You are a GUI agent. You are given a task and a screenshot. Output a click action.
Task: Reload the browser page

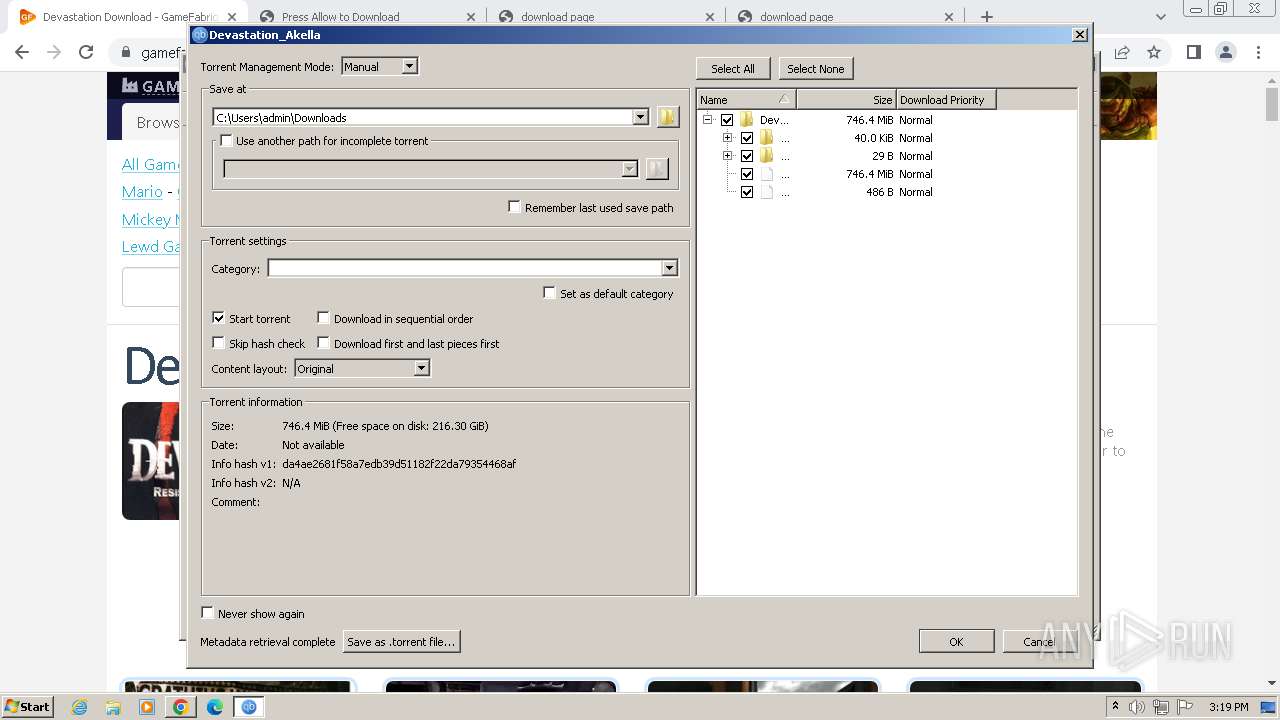[x=86, y=52]
